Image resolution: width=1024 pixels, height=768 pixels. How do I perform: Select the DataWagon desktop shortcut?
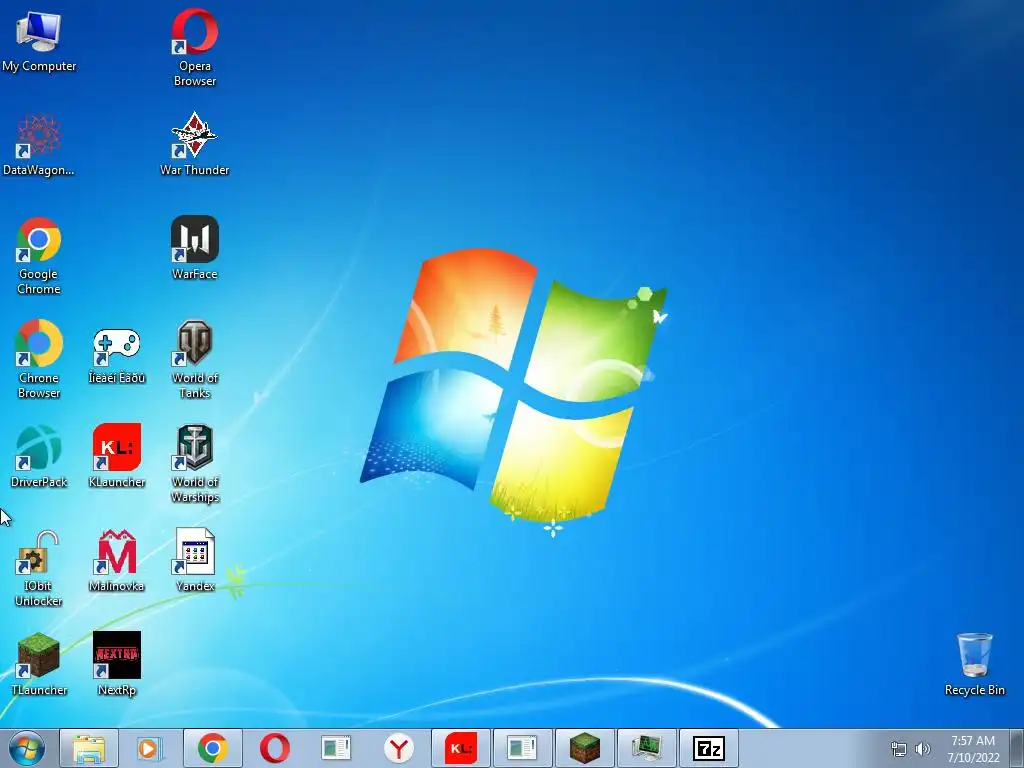39,145
